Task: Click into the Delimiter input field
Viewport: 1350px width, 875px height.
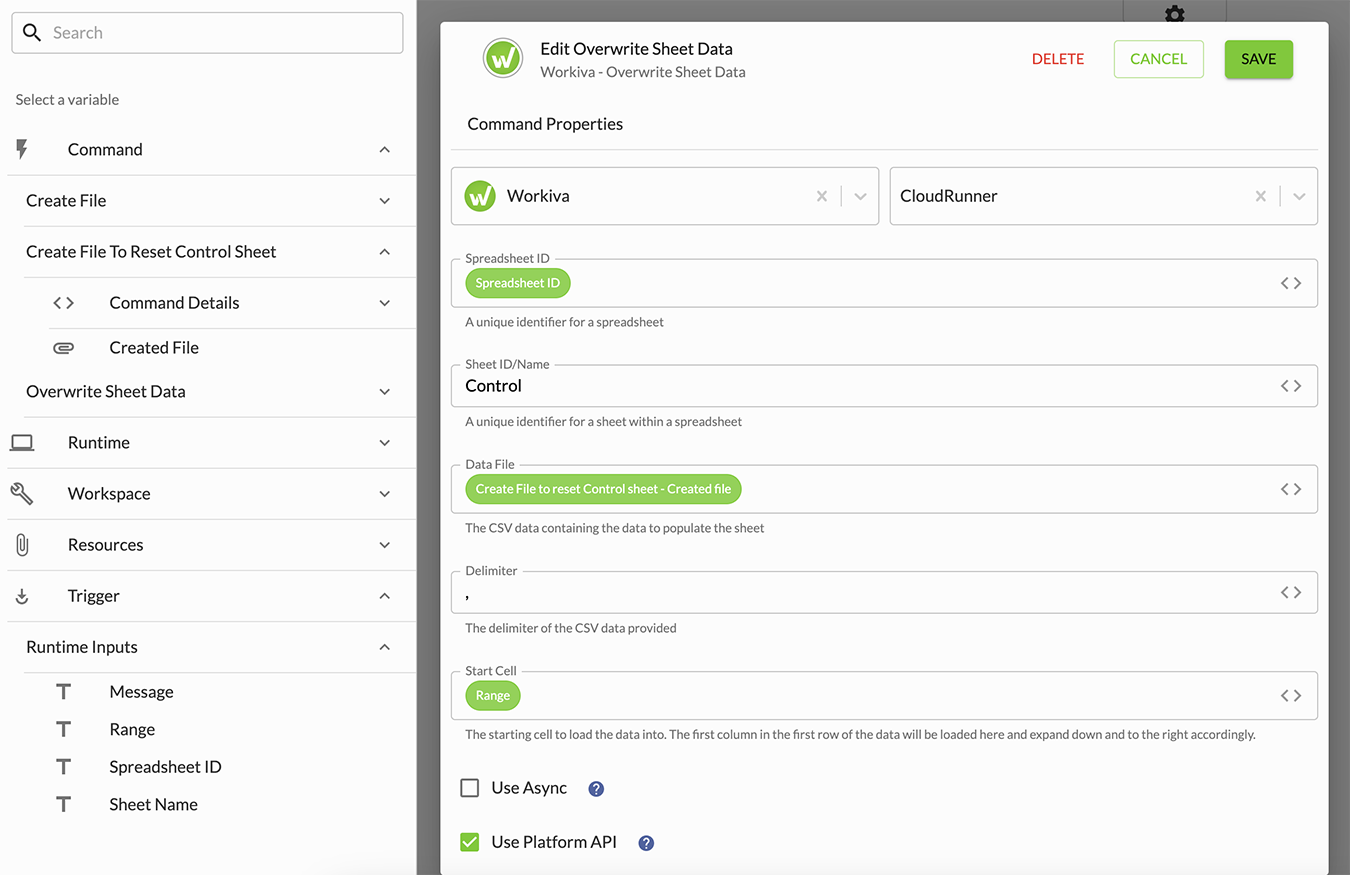Action: coord(884,593)
